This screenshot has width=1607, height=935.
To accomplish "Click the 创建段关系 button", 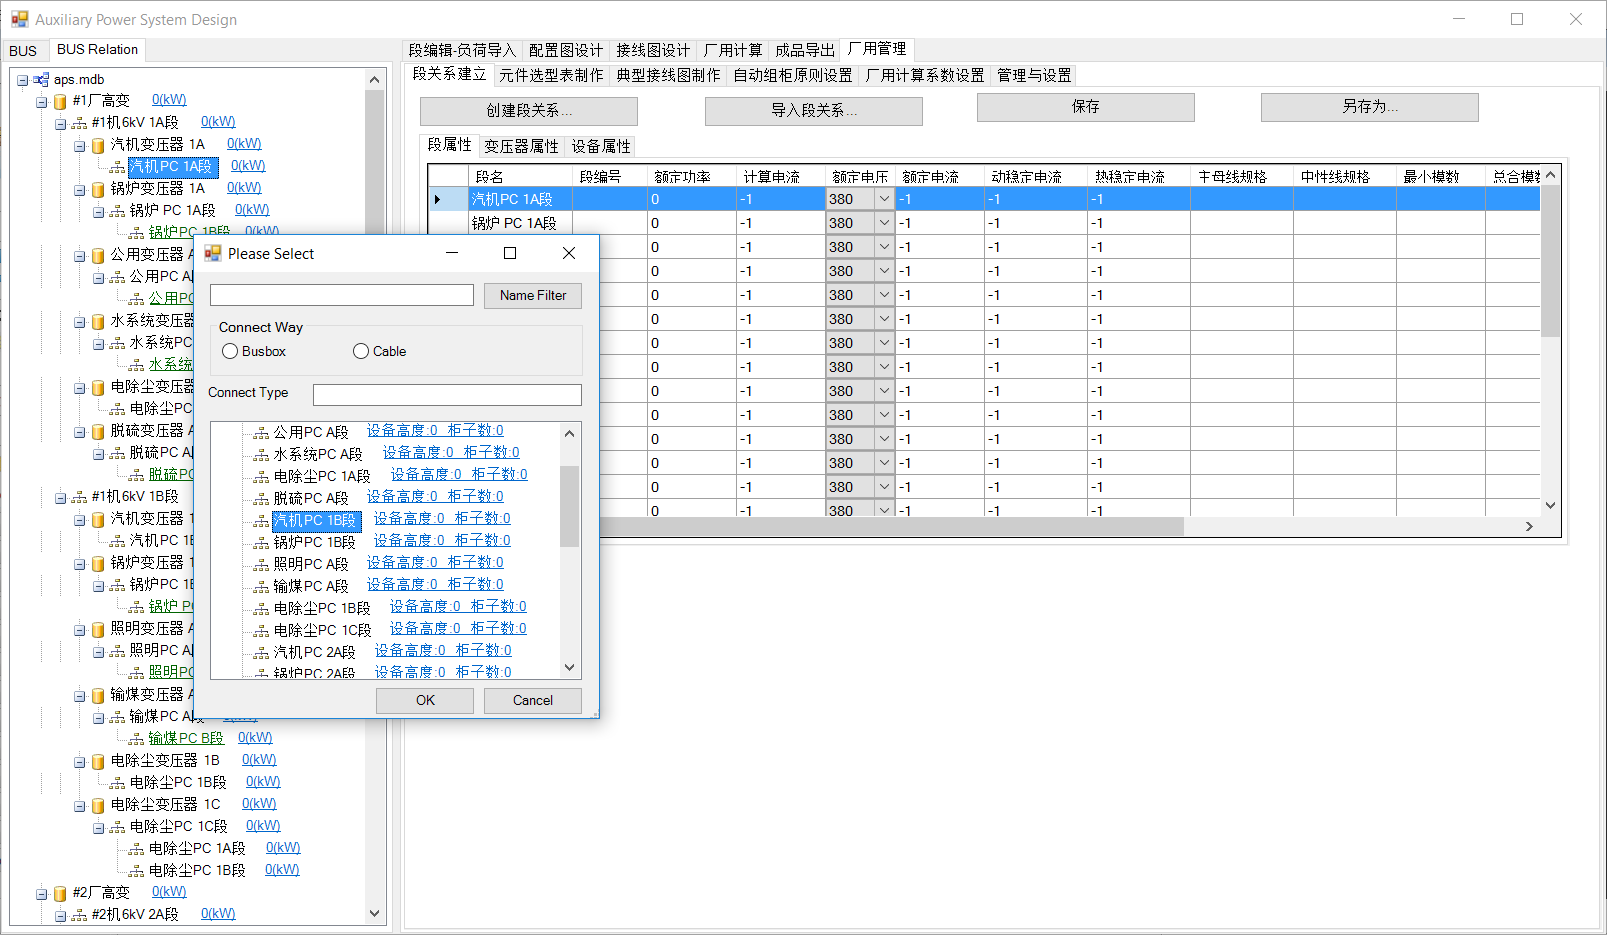I will tap(528, 111).
